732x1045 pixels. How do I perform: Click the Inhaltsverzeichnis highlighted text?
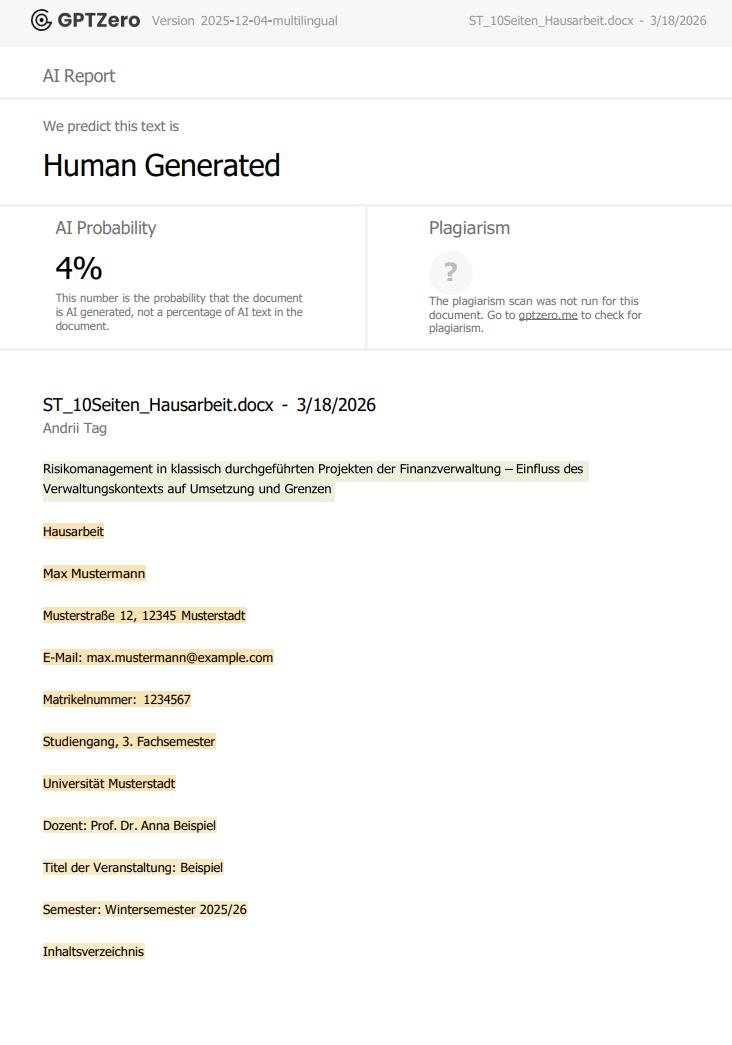pos(93,951)
